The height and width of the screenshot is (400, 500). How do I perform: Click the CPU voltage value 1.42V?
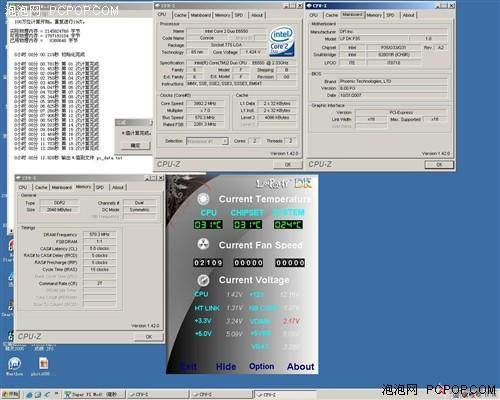click(234, 294)
